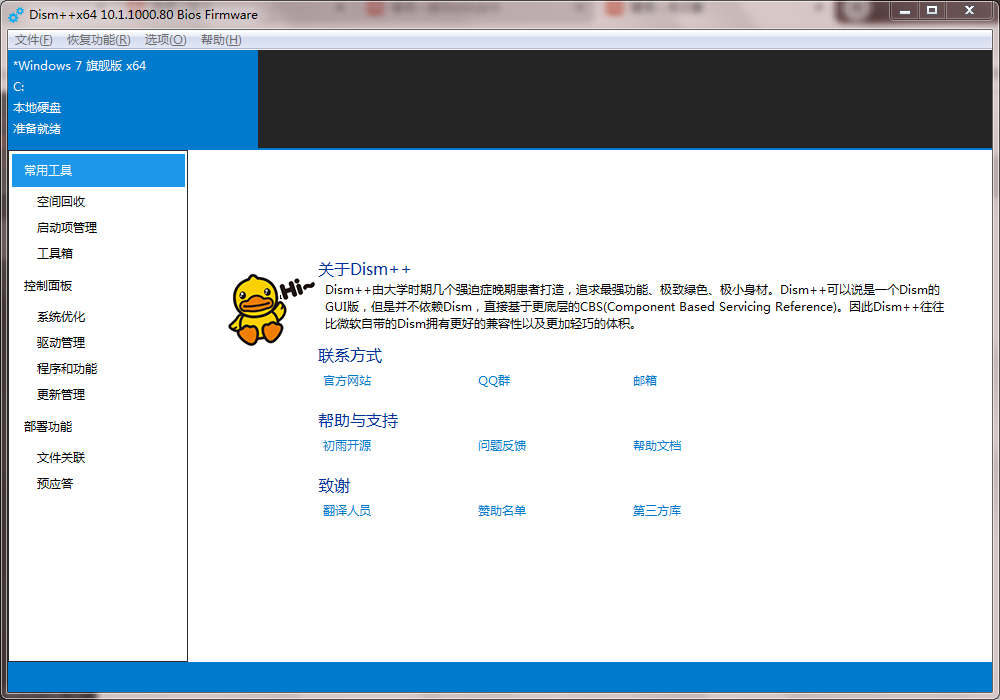Open 系统优化 in the sidebar
The width and height of the screenshot is (1000, 700).
click(61, 317)
